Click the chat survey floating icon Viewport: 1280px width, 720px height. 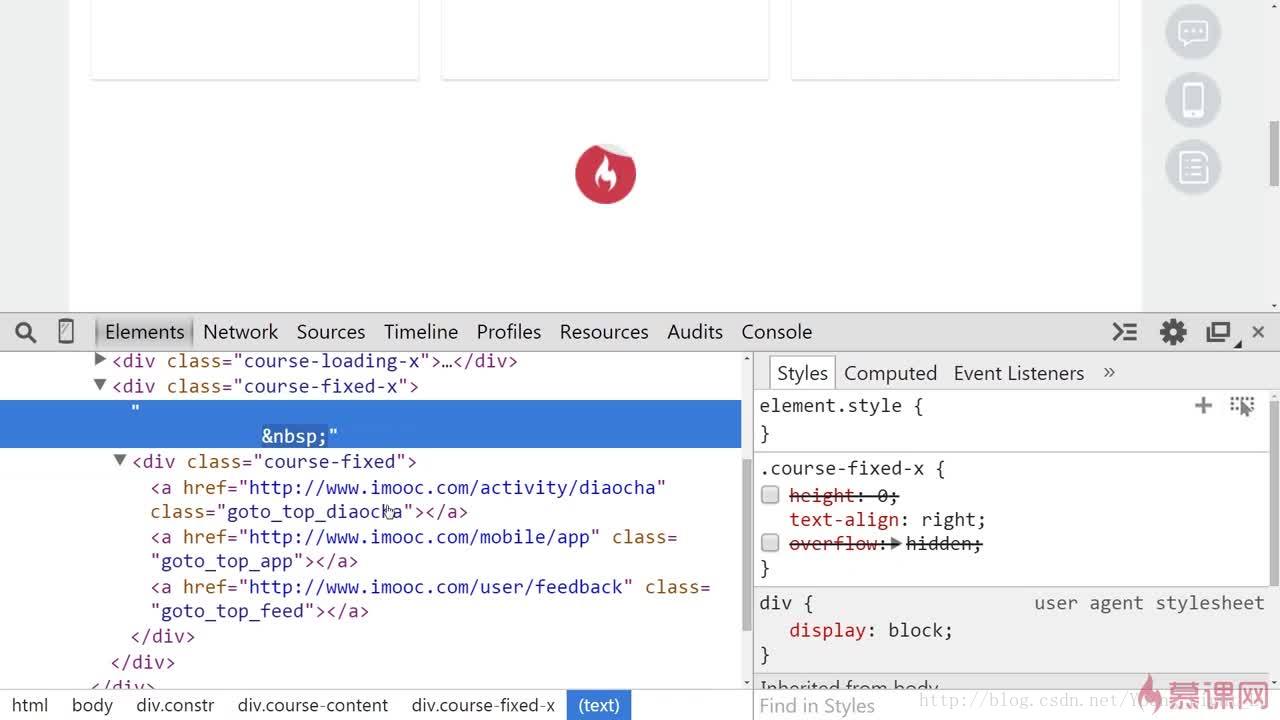[1193, 32]
